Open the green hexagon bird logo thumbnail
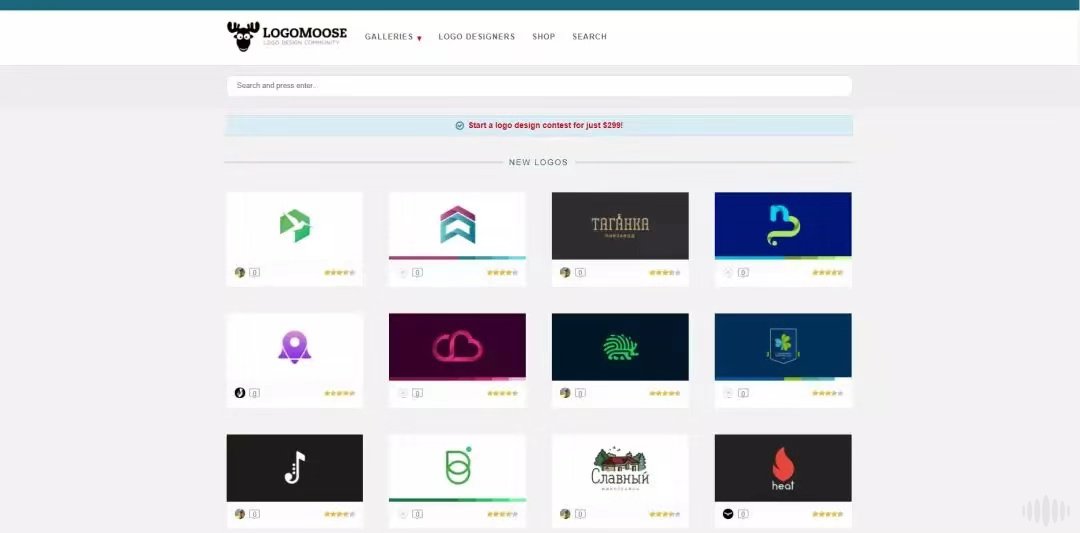This screenshot has width=1080, height=533. click(x=295, y=226)
